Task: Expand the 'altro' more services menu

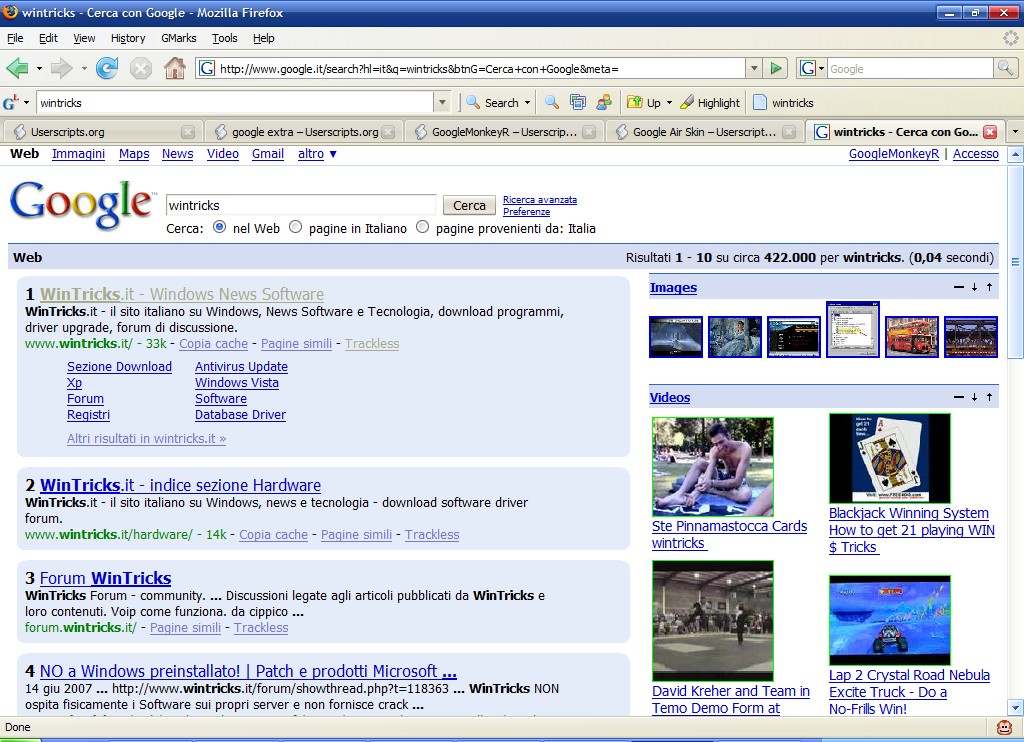Action: click(317, 154)
